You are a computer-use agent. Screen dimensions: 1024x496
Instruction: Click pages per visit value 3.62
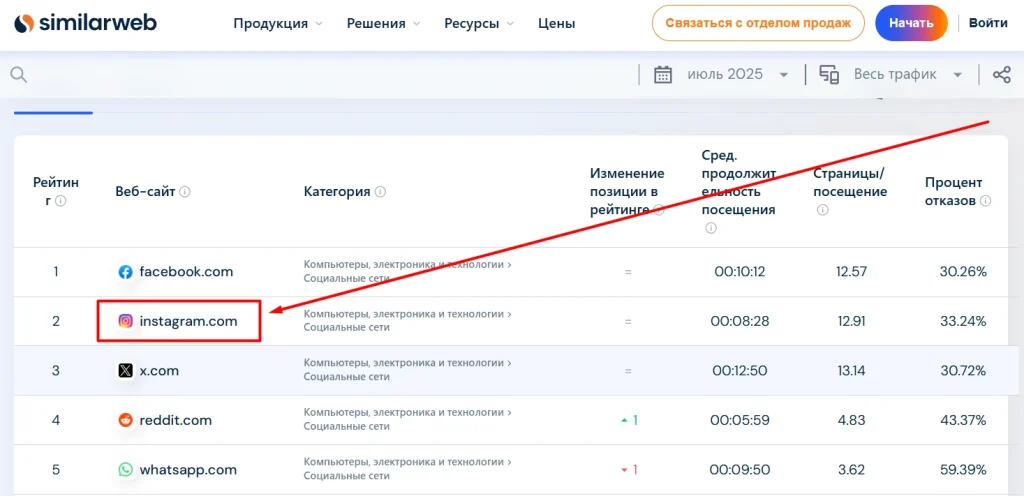pyautogui.click(x=851, y=470)
